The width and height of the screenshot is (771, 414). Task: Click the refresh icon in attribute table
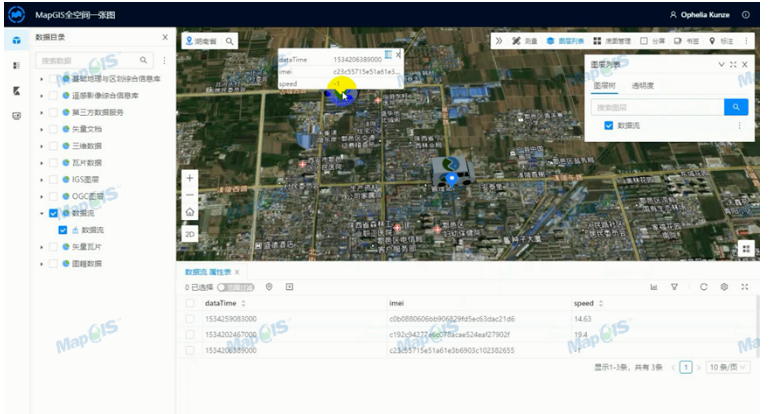(703, 287)
